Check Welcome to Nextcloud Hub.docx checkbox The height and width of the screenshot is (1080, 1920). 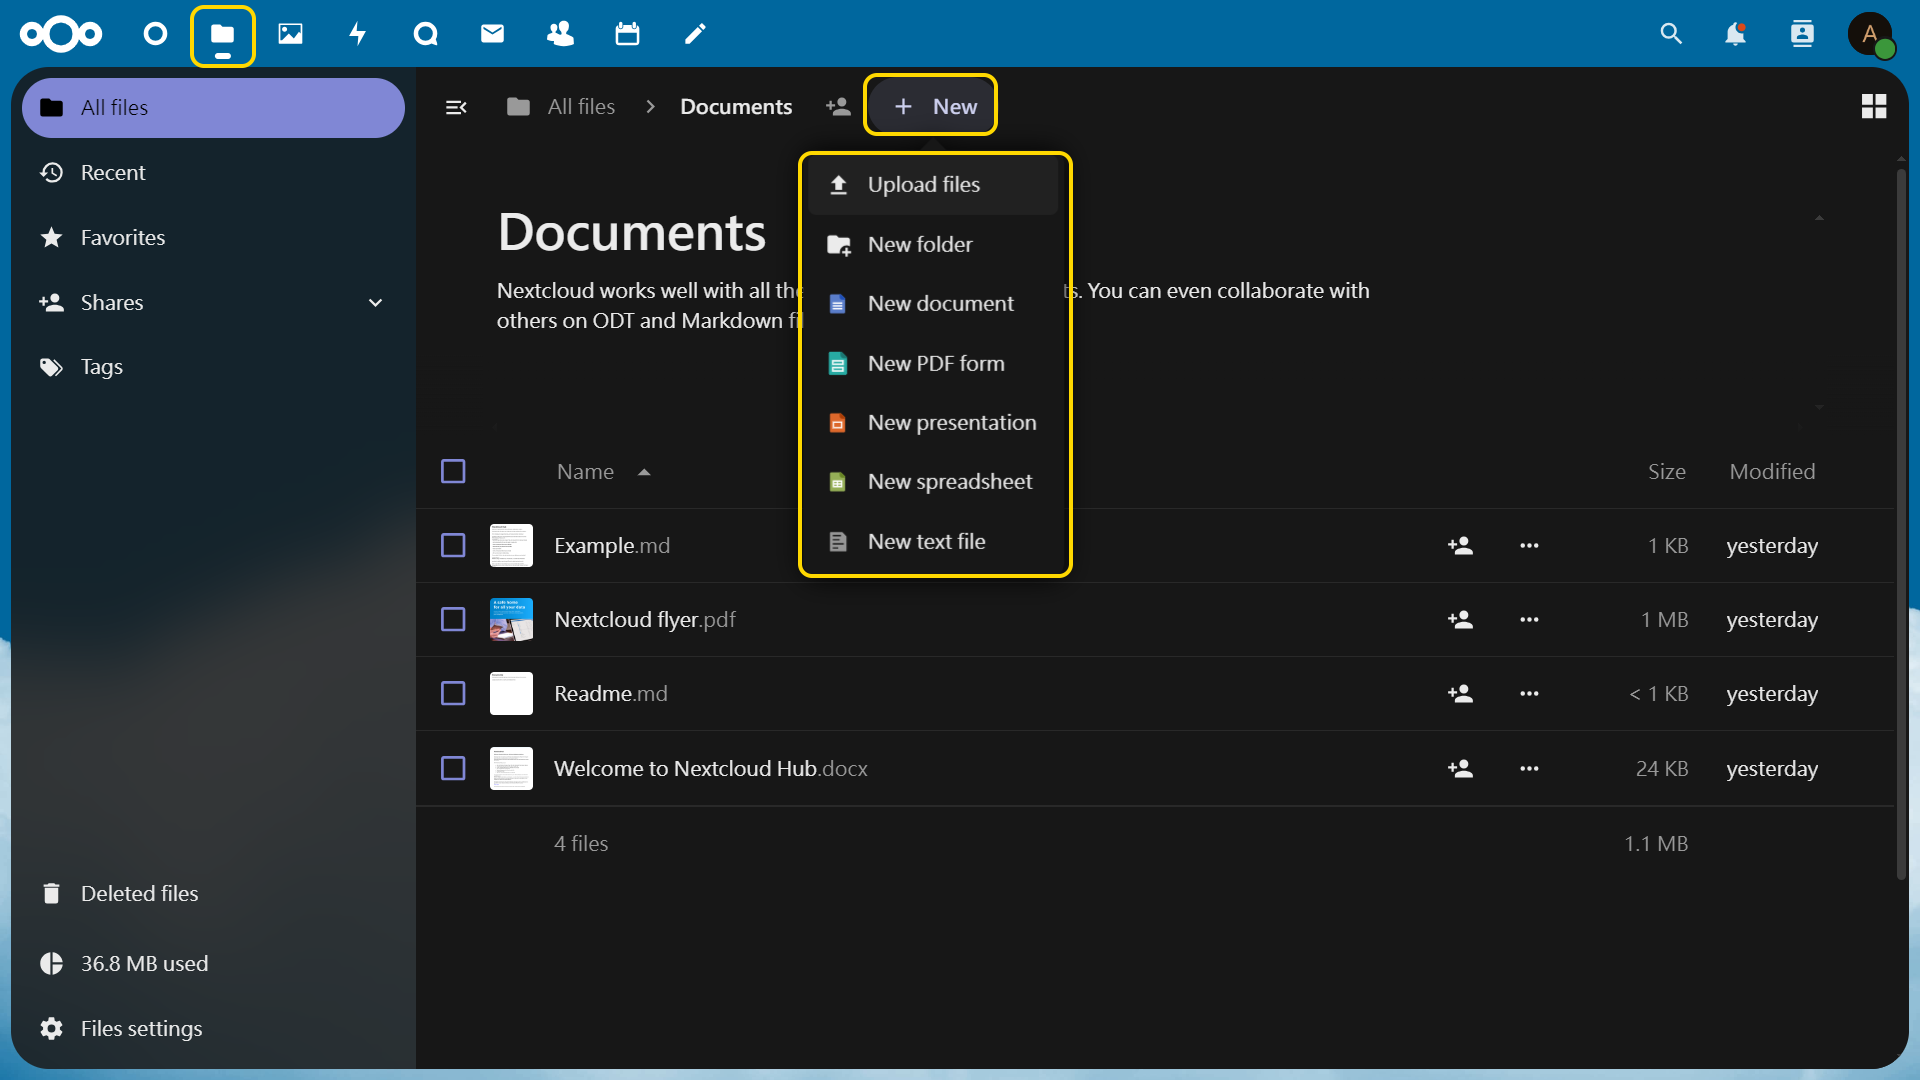(453, 769)
